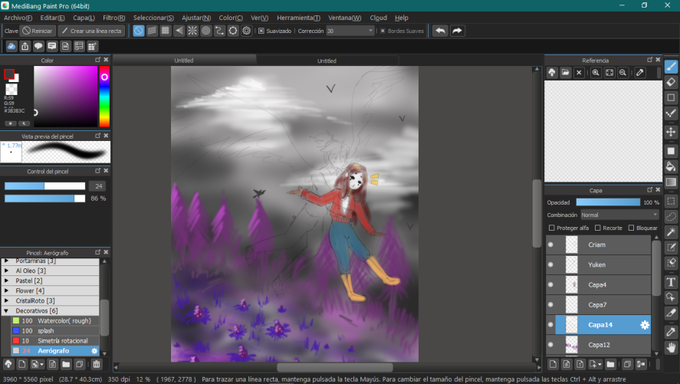Viewport: 680px width, 384px height.
Task: Adjust the brush size slider
Action: pos(45,186)
